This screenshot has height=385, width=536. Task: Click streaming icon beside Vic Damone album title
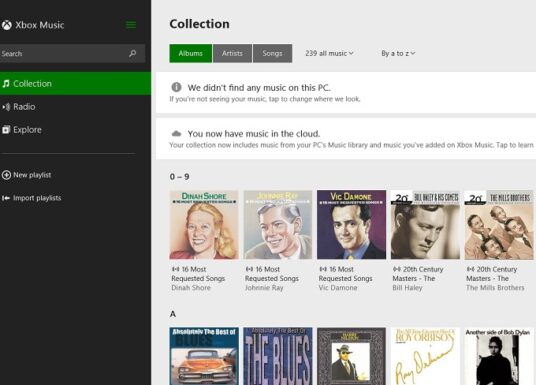[323, 269]
